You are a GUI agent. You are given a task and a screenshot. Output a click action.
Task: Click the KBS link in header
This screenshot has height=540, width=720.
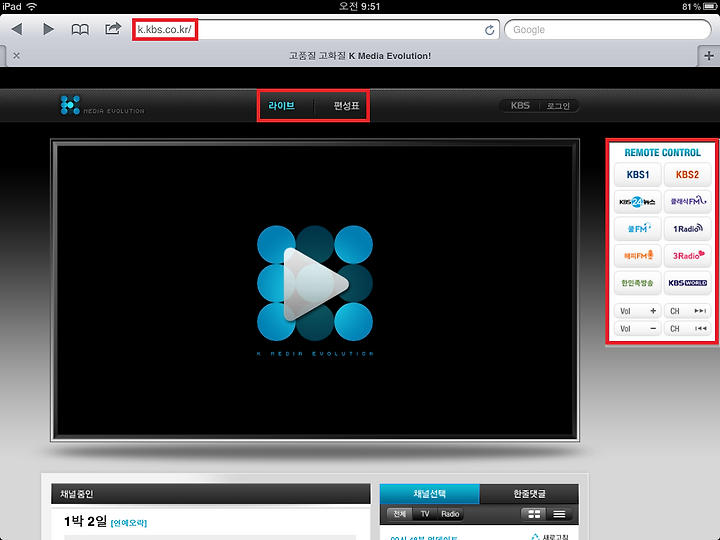(x=520, y=106)
